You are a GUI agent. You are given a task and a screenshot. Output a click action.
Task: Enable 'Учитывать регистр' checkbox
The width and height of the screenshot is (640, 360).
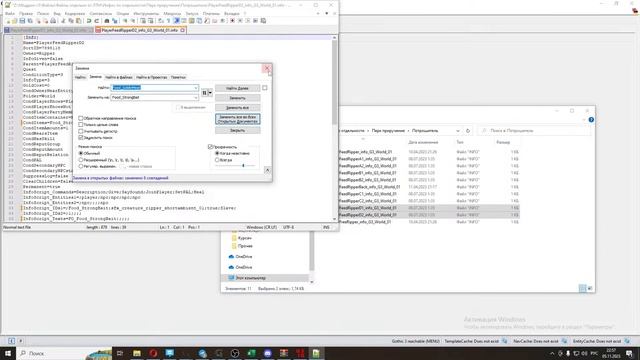pos(81,131)
